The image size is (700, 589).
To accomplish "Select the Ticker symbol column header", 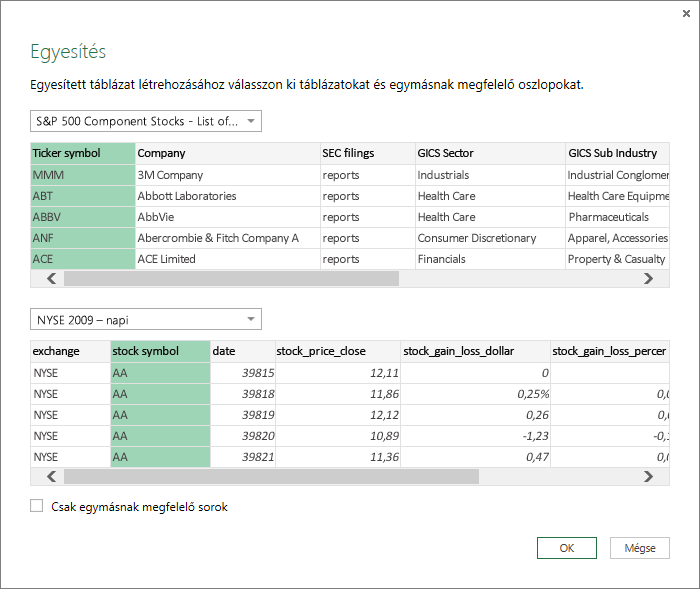I will tap(83, 153).
